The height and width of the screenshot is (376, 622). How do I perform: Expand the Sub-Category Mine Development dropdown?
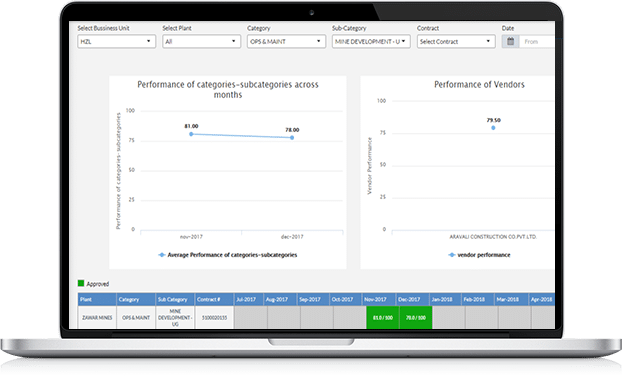371,41
